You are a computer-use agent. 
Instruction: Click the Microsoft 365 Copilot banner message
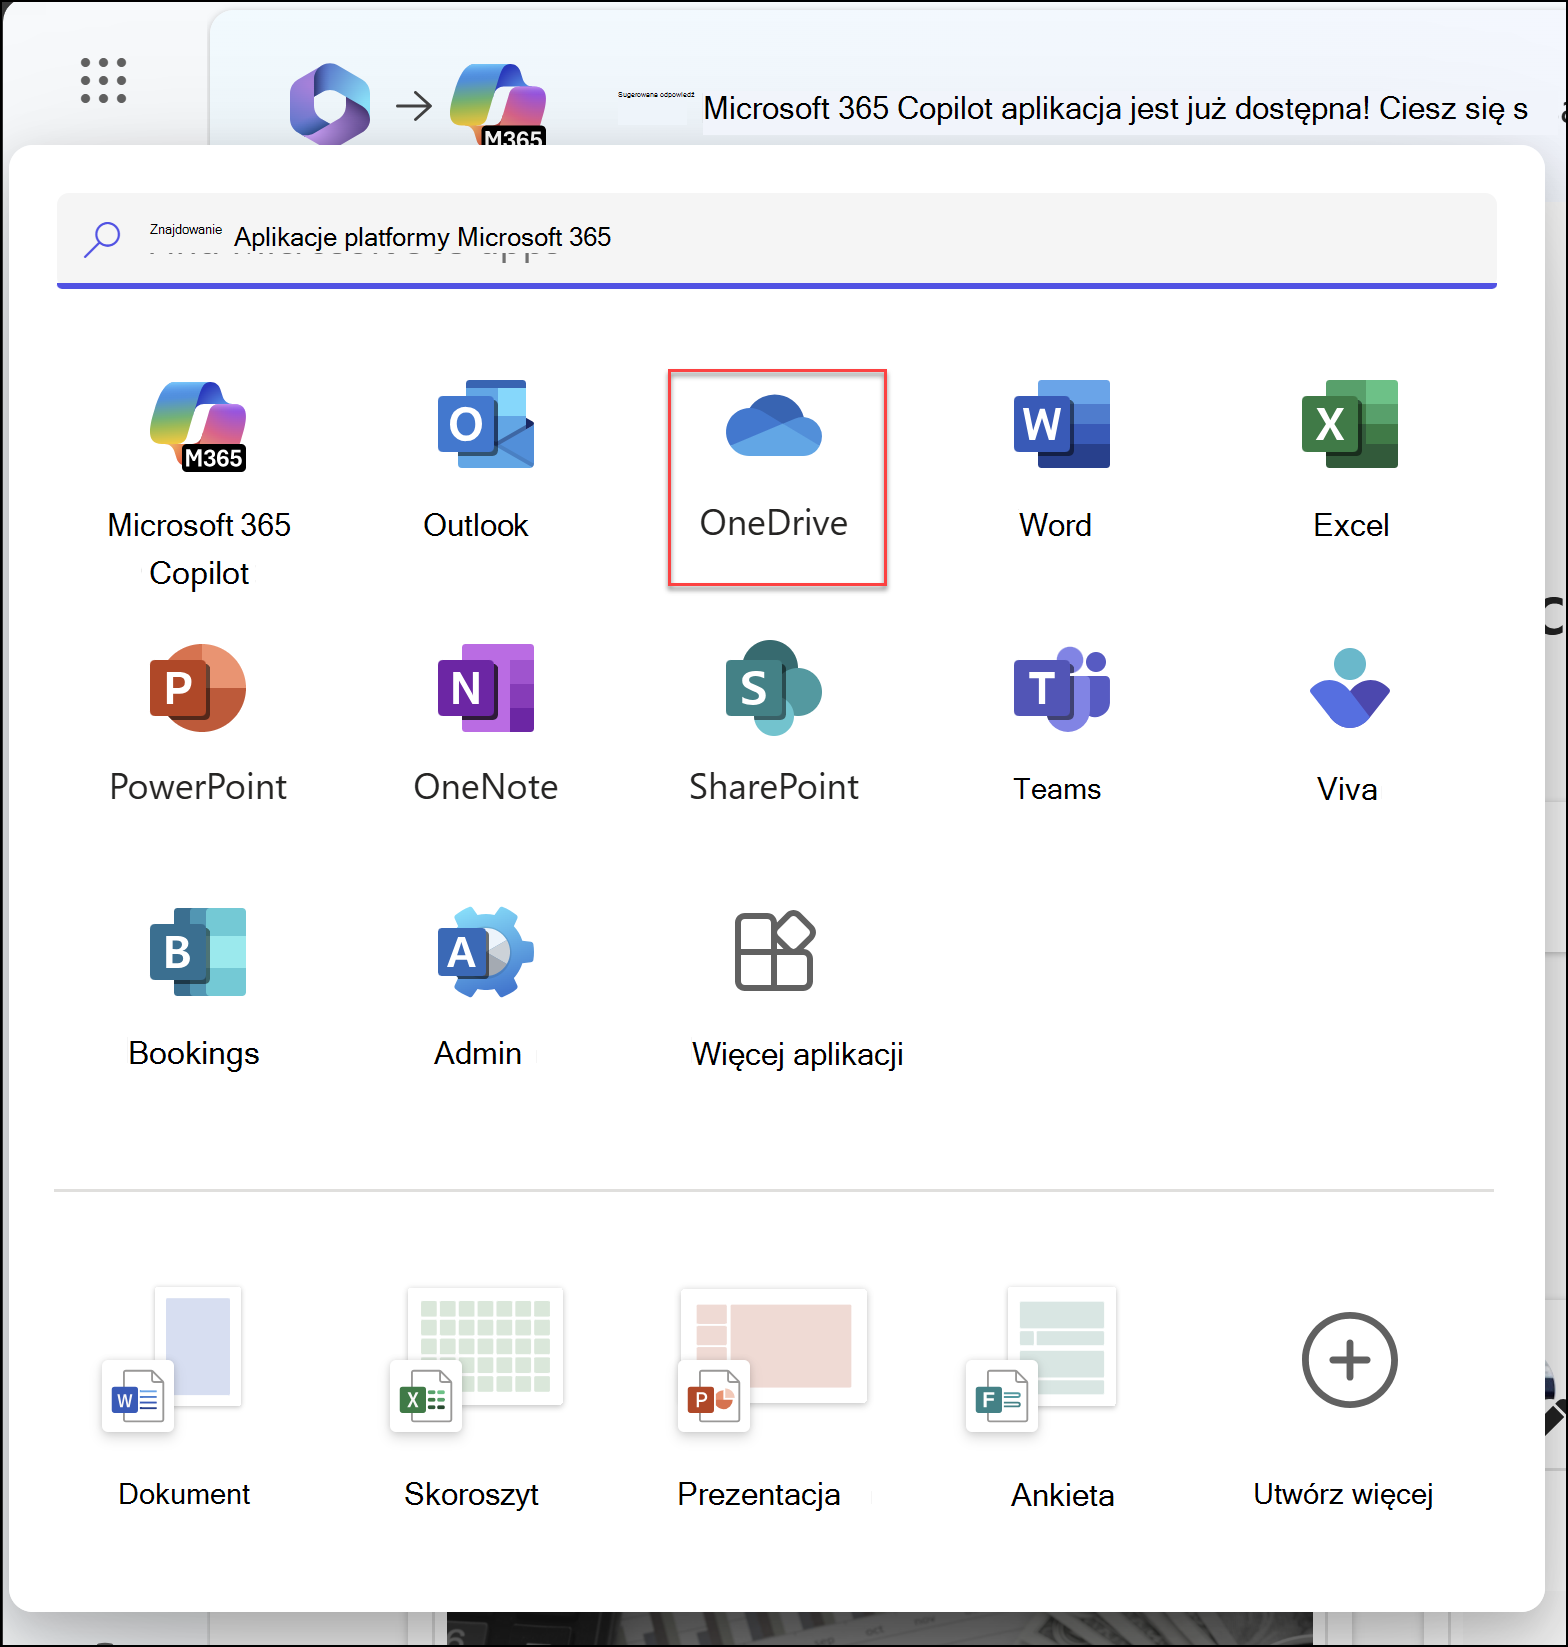point(1115,108)
